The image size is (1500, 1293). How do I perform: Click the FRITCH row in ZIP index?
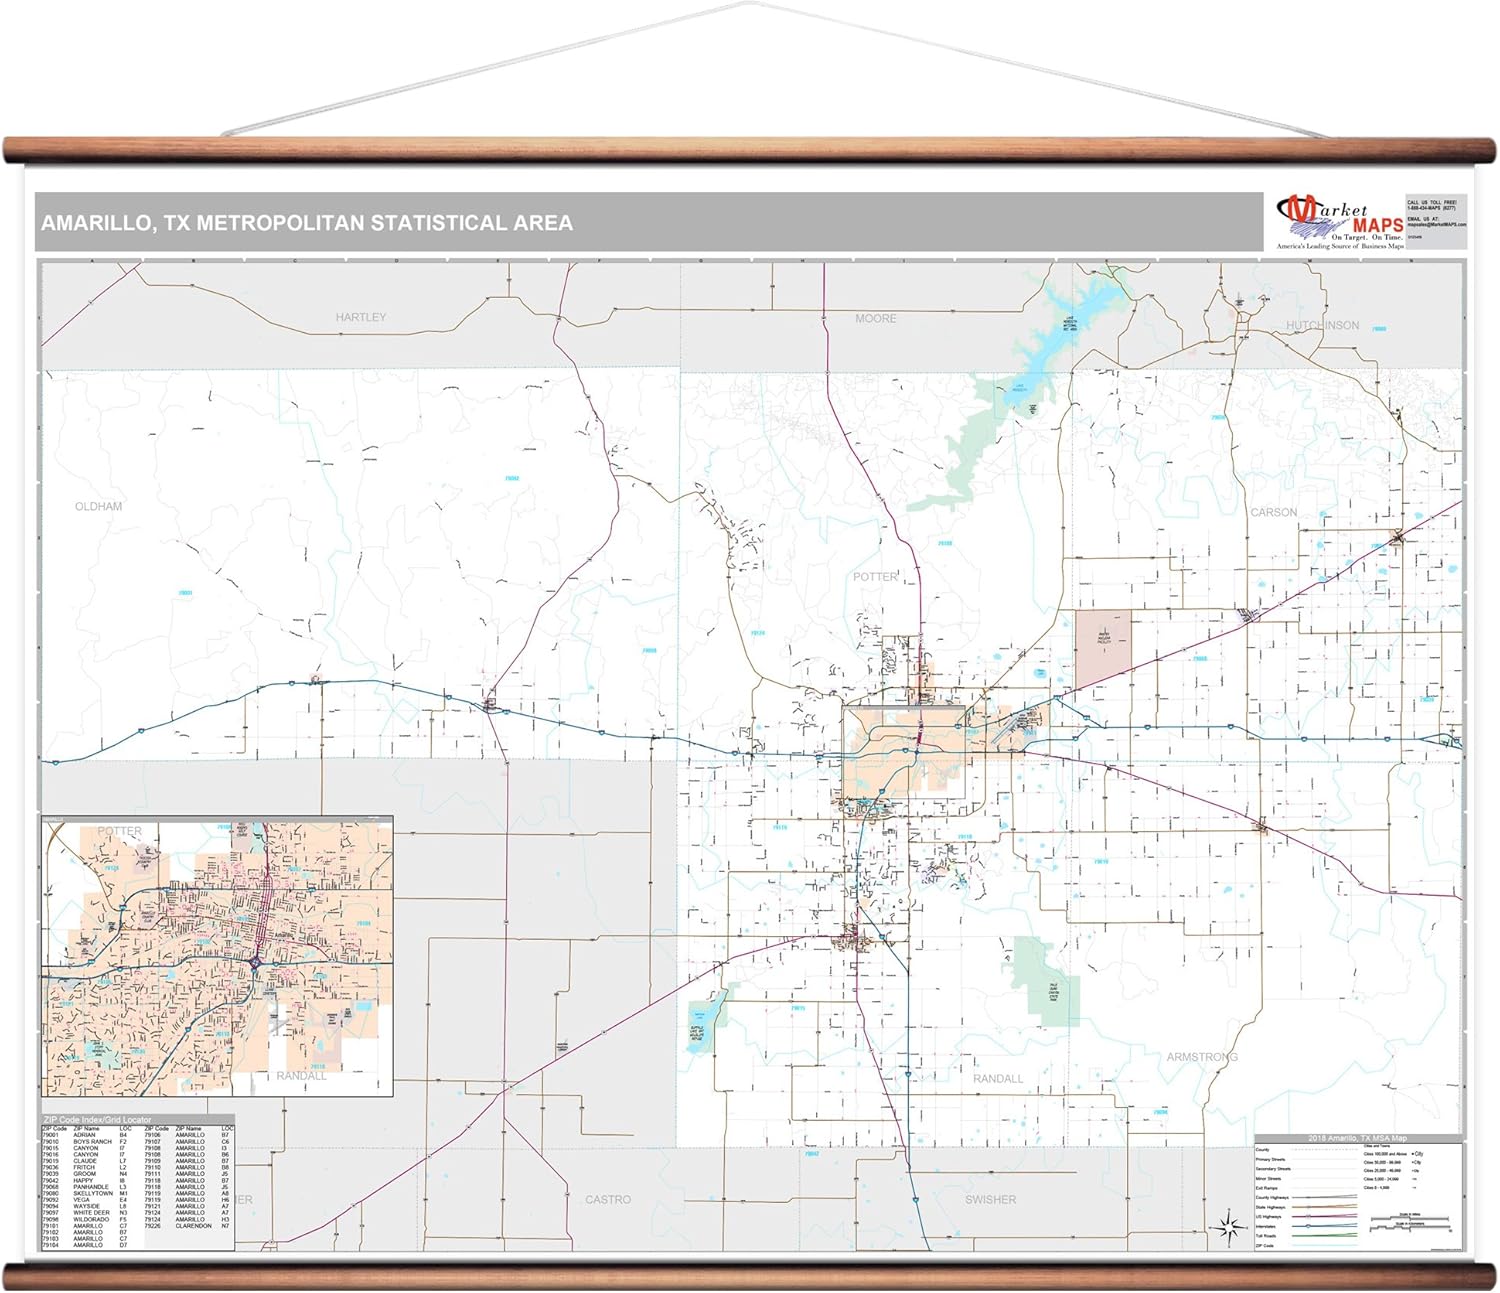click(85, 1167)
